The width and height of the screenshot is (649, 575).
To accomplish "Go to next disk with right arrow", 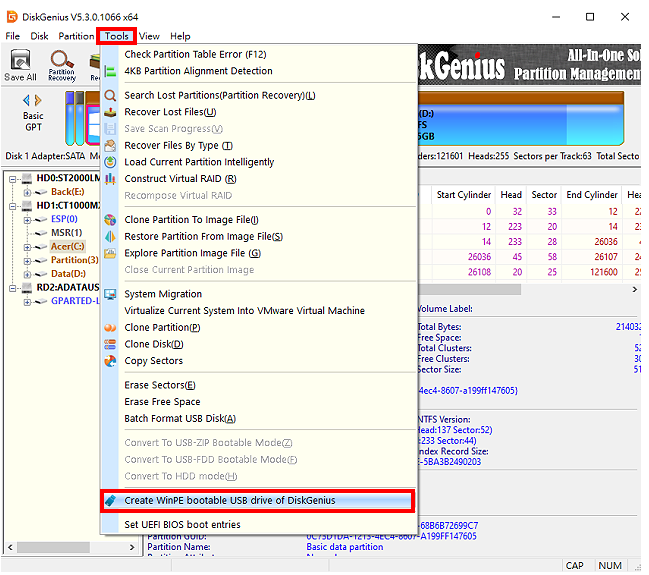I will click(x=38, y=100).
